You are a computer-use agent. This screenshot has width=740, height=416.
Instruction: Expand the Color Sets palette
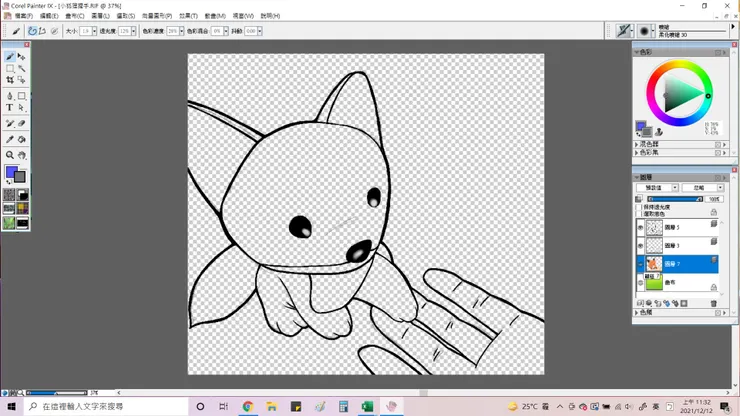(x=637, y=153)
